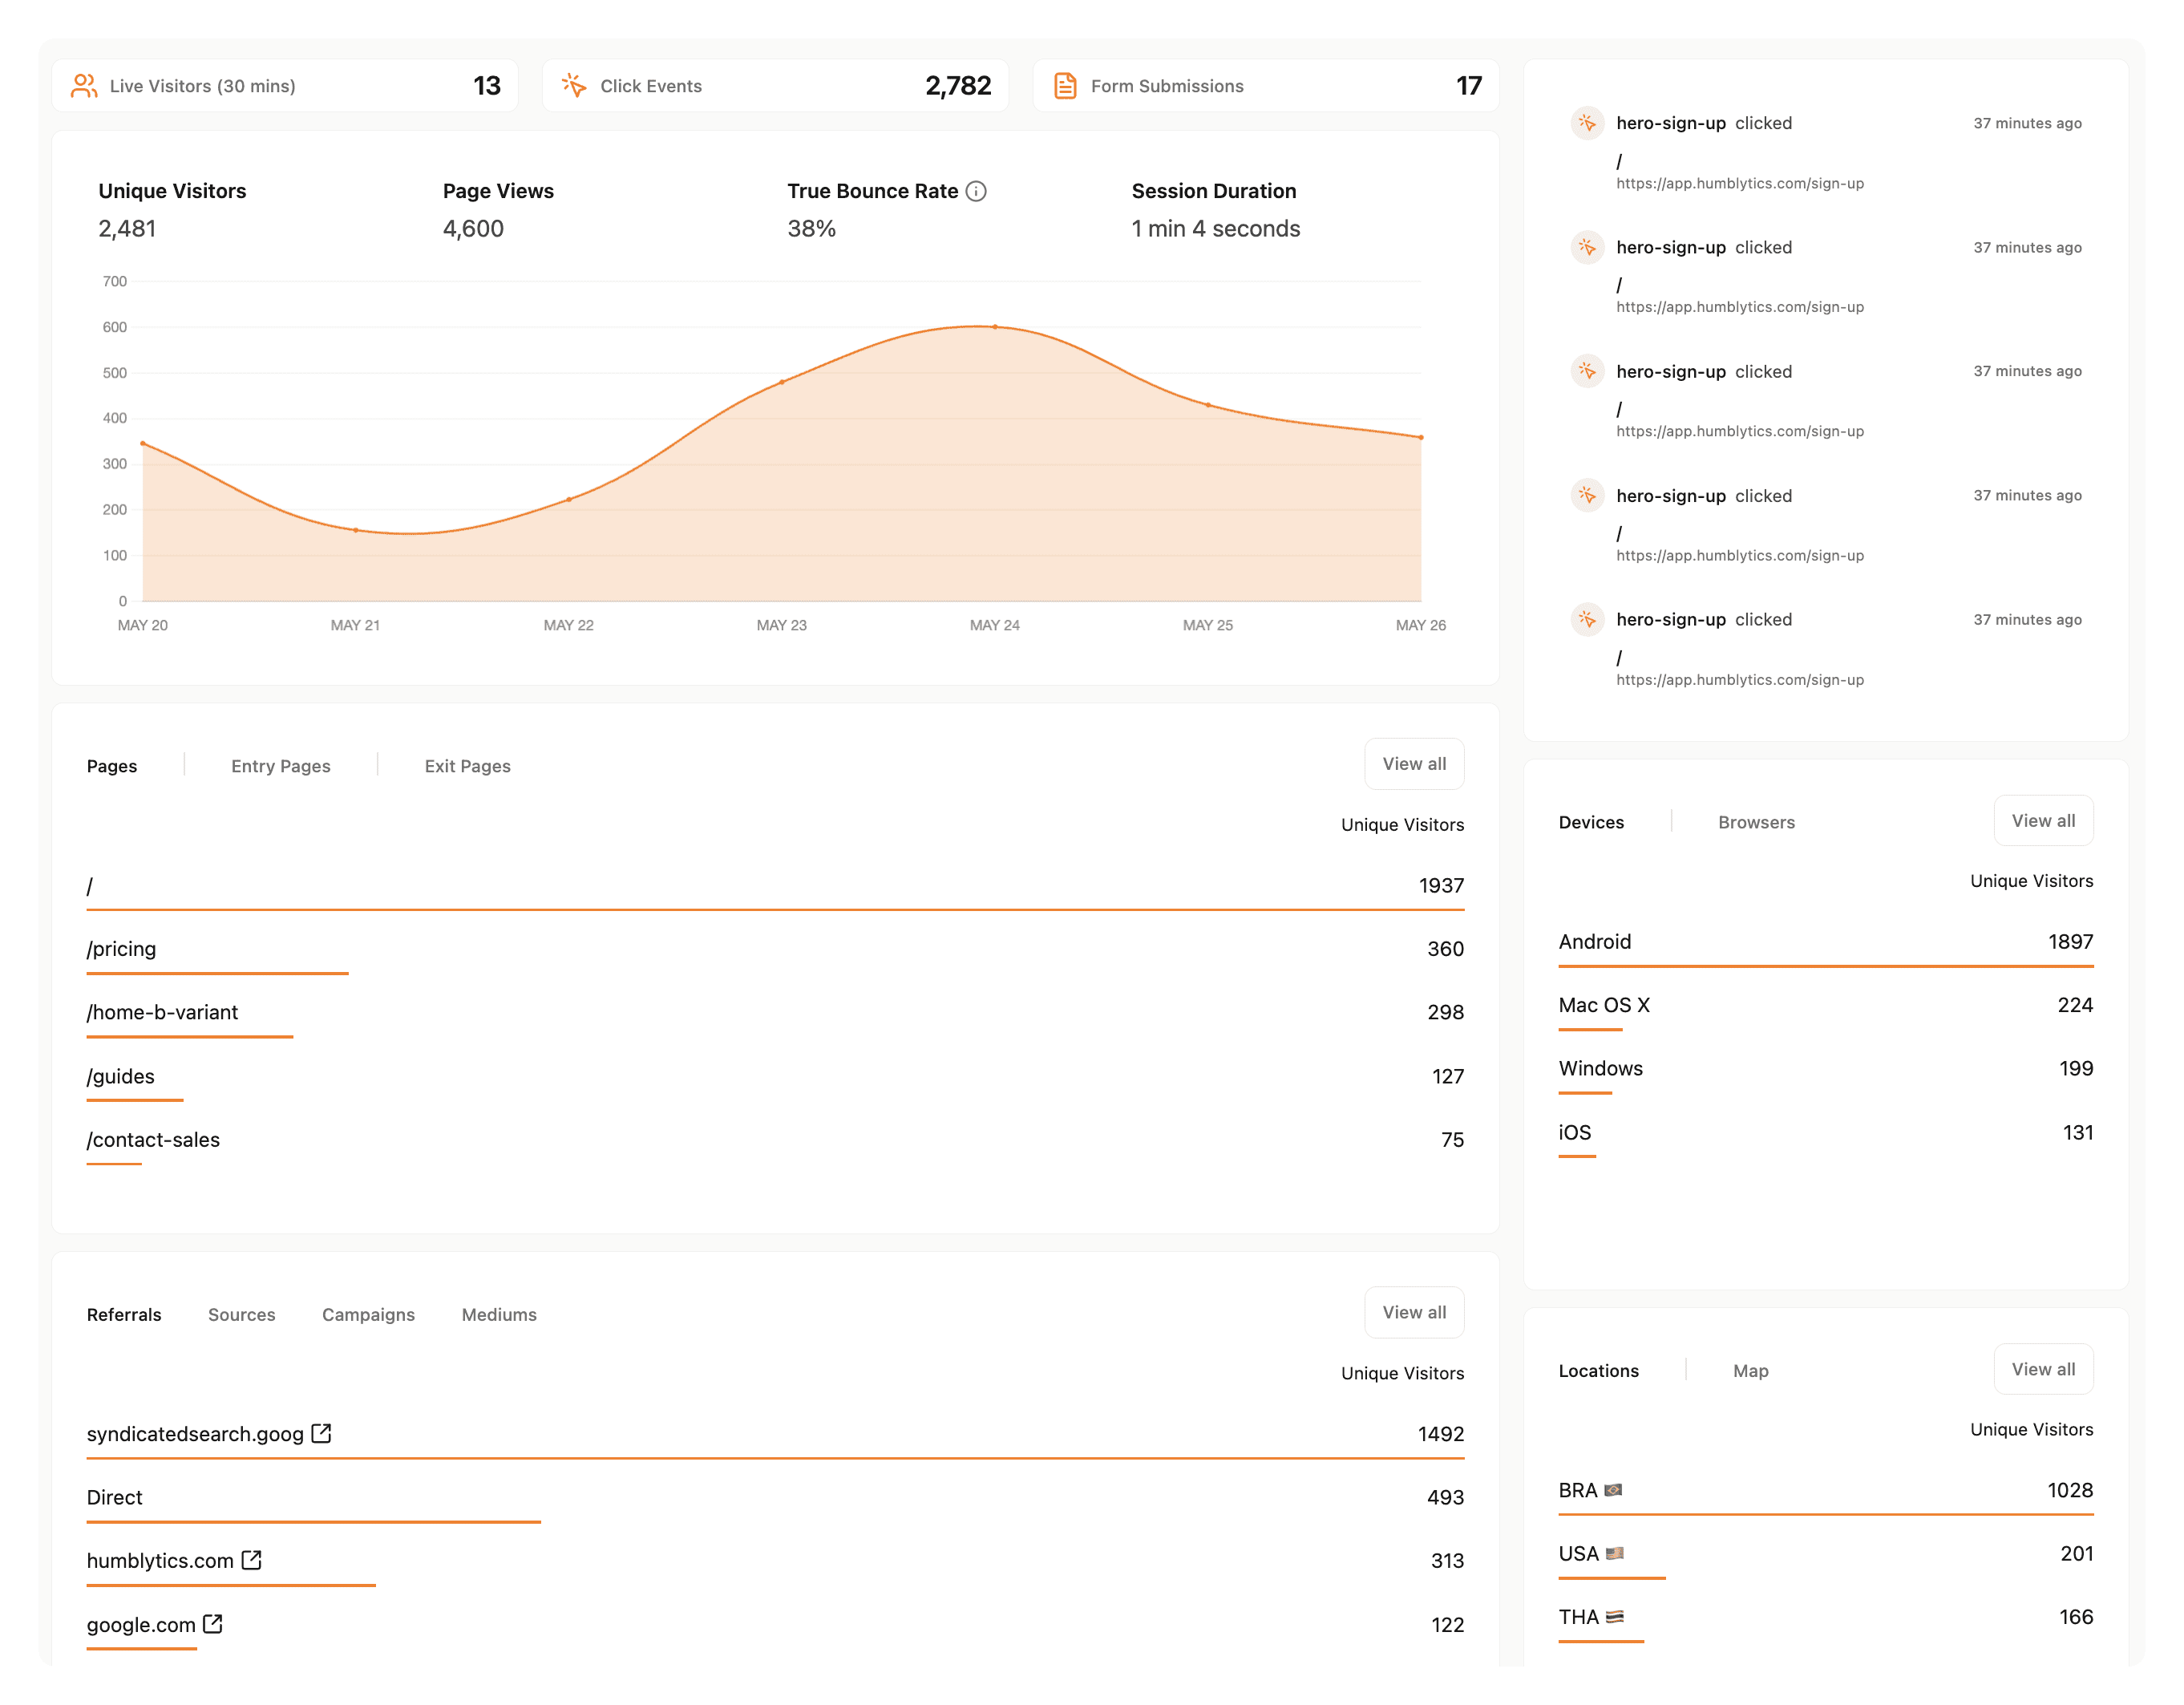The width and height of the screenshot is (2184, 1705).
Task: Click the USA location label
Action: click(1579, 1553)
